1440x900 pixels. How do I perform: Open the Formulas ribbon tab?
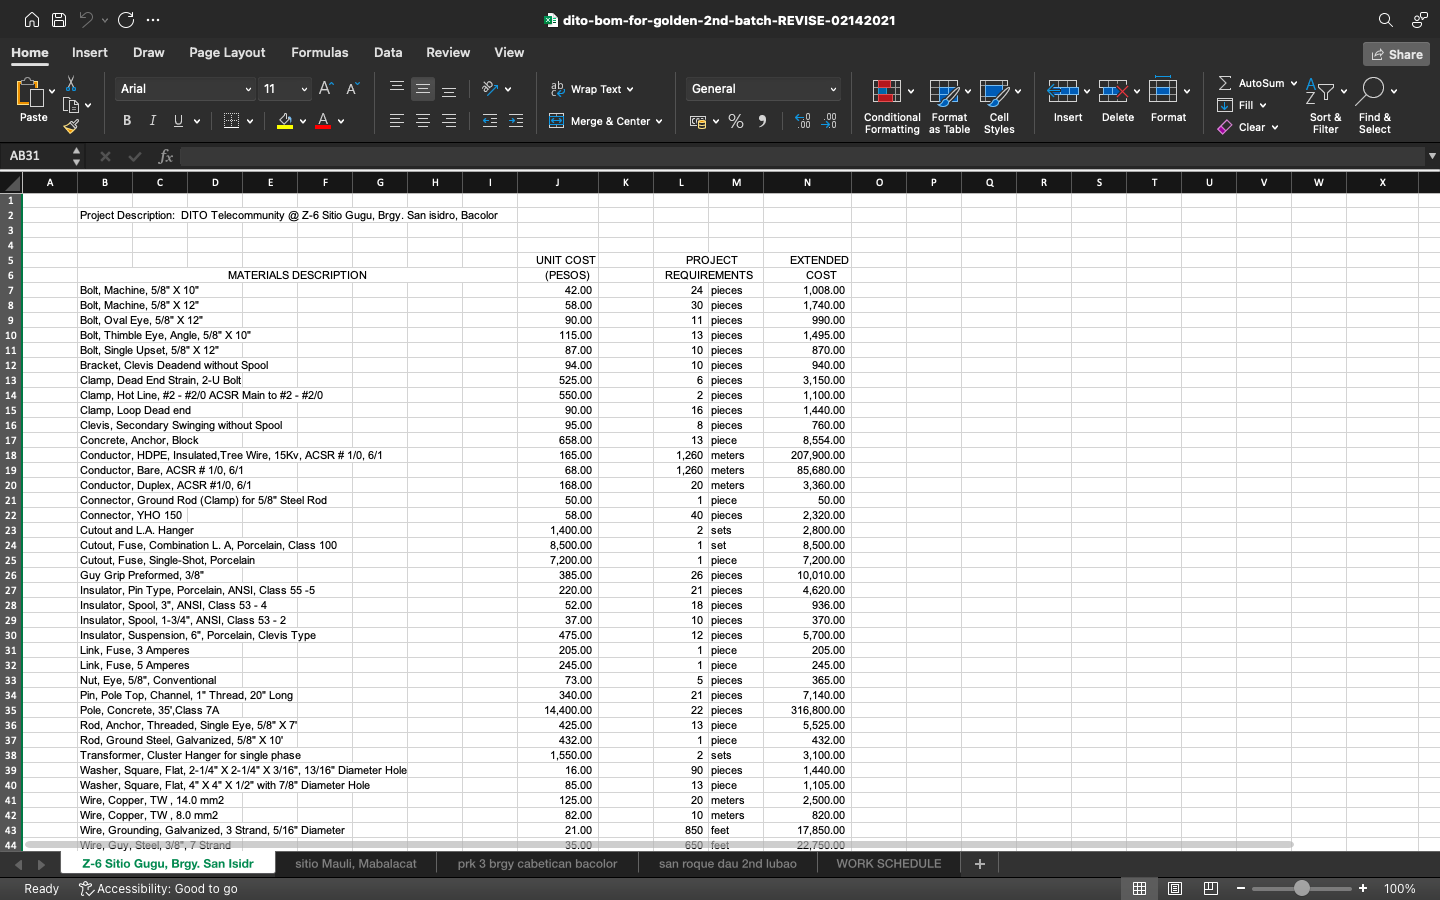click(x=320, y=52)
